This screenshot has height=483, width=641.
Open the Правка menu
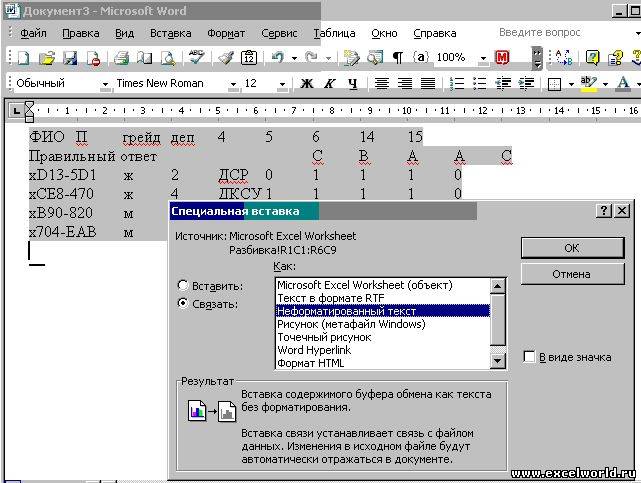click(81, 33)
